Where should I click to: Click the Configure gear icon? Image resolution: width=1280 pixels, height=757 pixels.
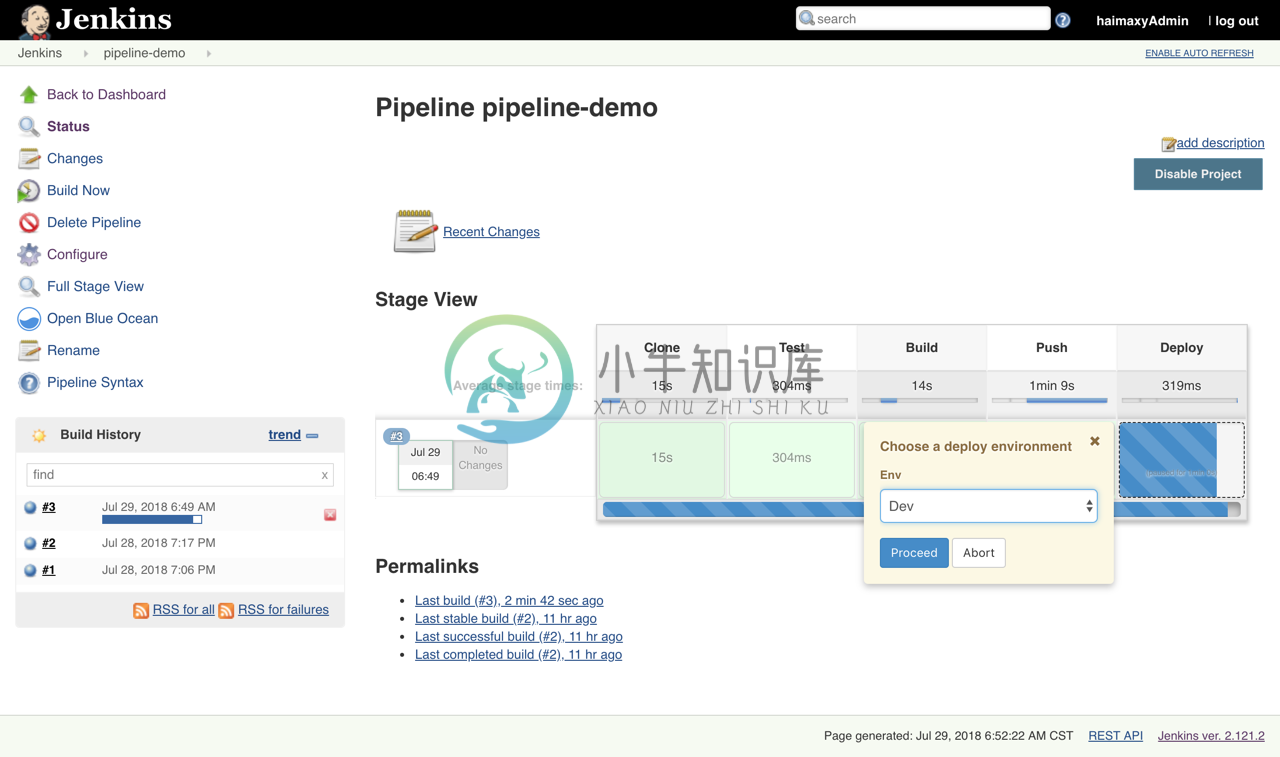click(x=29, y=255)
